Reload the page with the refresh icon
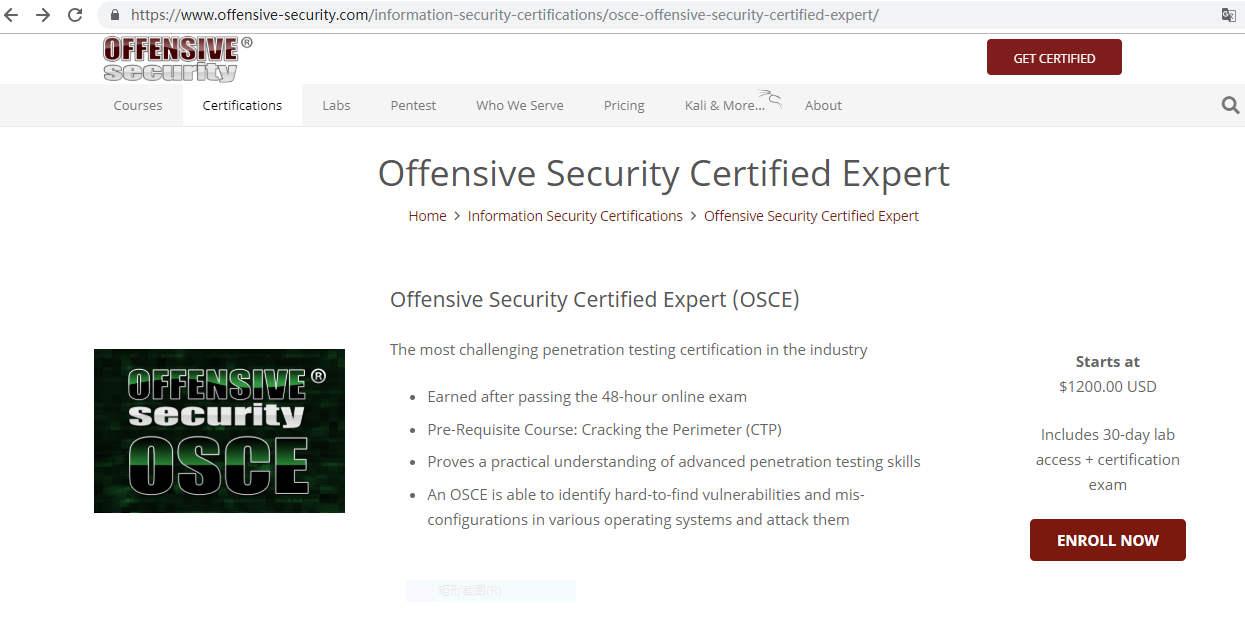This screenshot has height=628, width=1245. point(75,15)
